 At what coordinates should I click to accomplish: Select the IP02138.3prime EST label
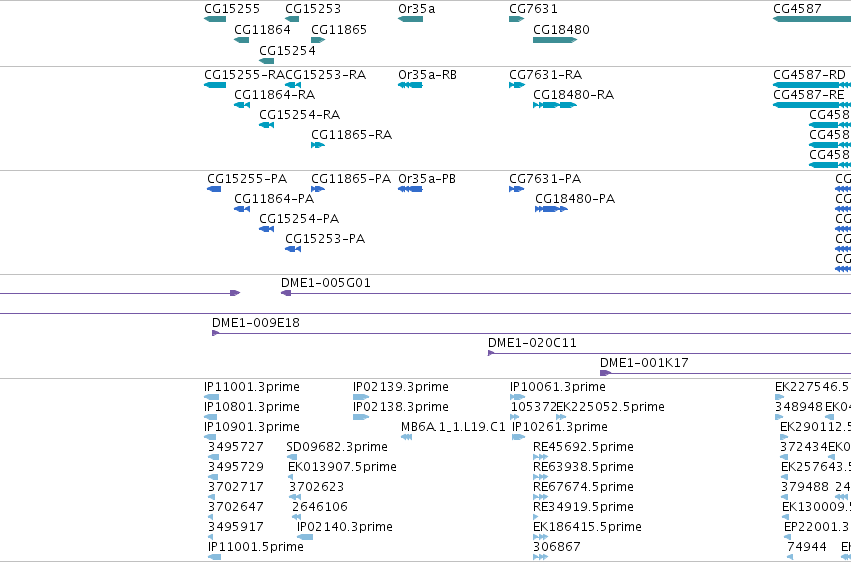401,407
